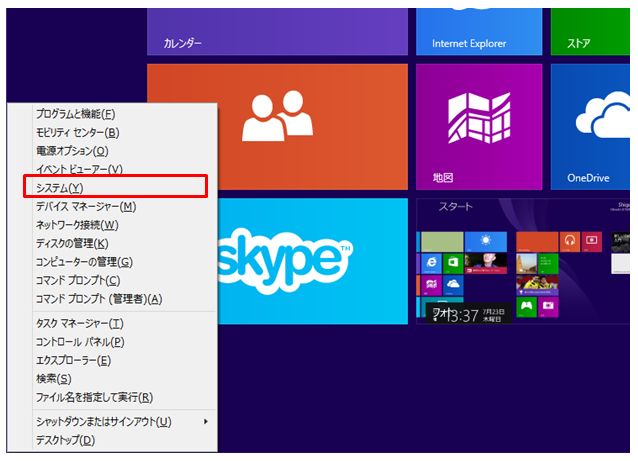Image resolution: width=638 pixels, height=461 pixels.
Task: Open ネットワーク接続(W)
Action: coord(77,225)
